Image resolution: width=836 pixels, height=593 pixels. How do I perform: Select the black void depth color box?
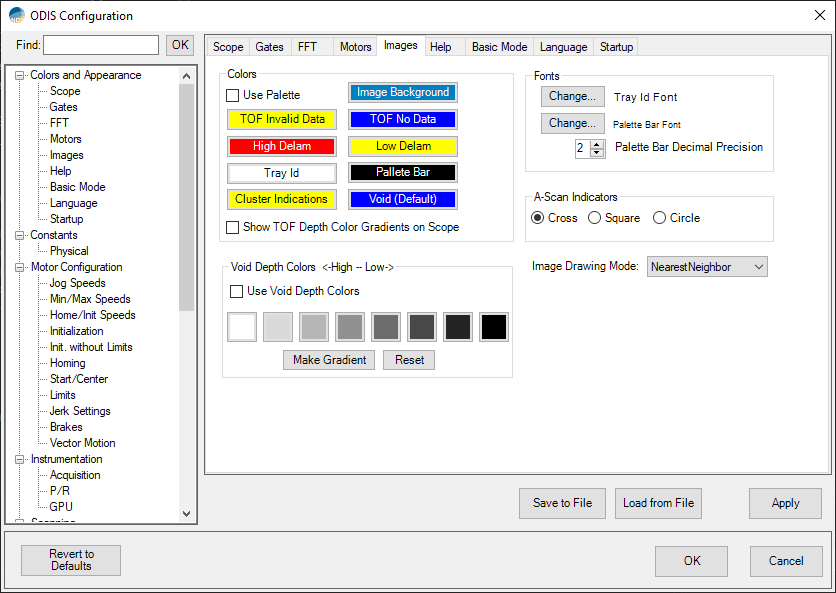coord(494,327)
